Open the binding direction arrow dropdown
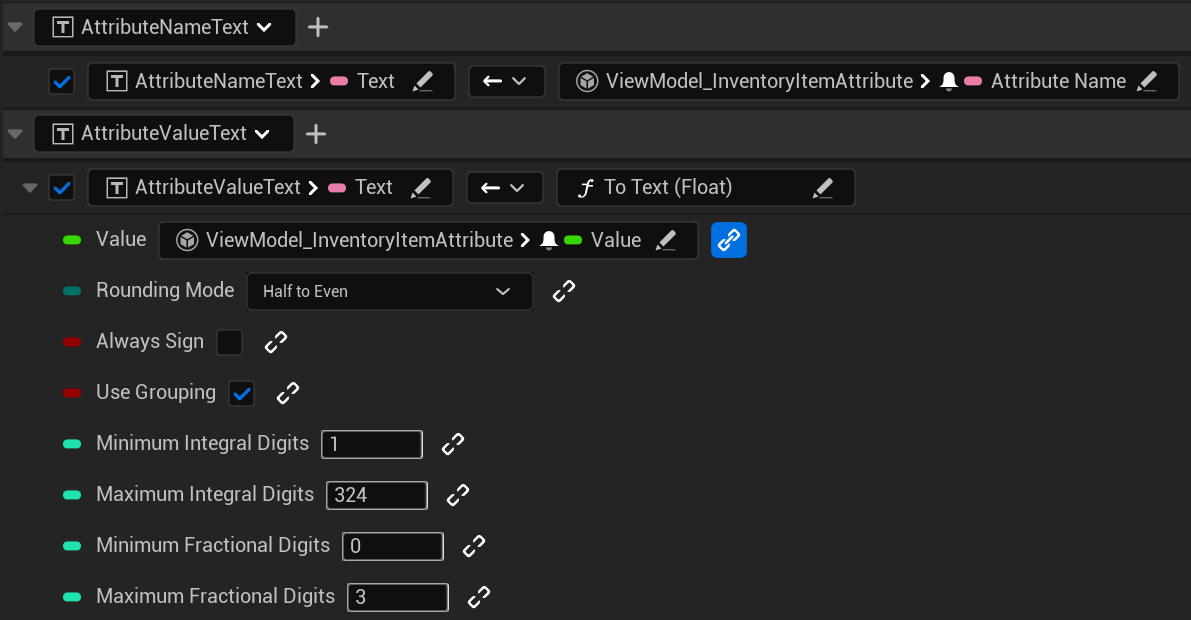The width and height of the screenshot is (1191, 620). click(507, 81)
